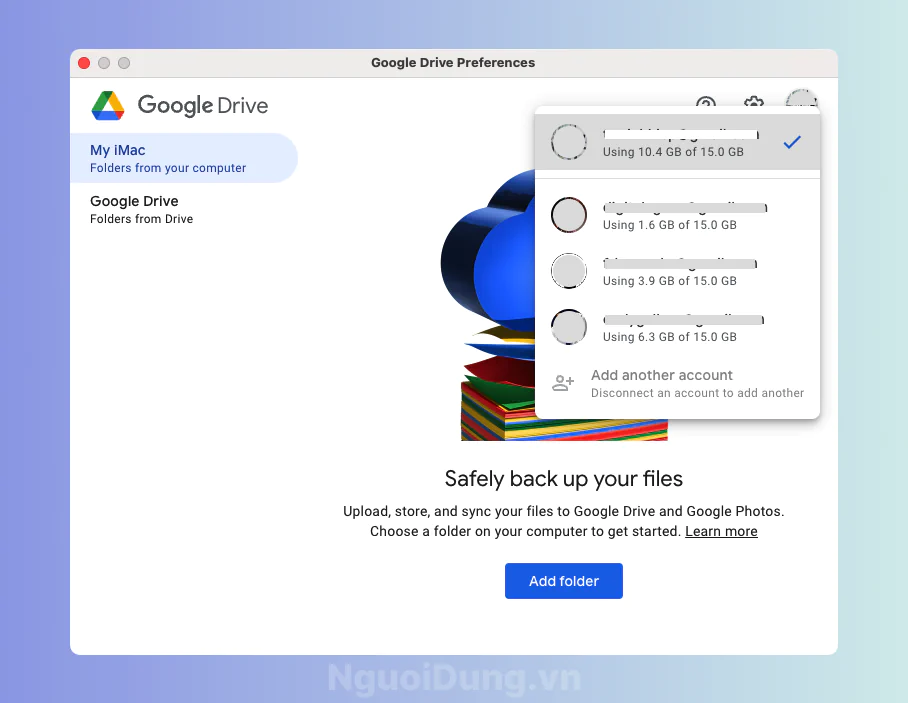Click the 'Safely back up your files' heading
Viewport: 908px width, 703px height.
click(x=564, y=478)
